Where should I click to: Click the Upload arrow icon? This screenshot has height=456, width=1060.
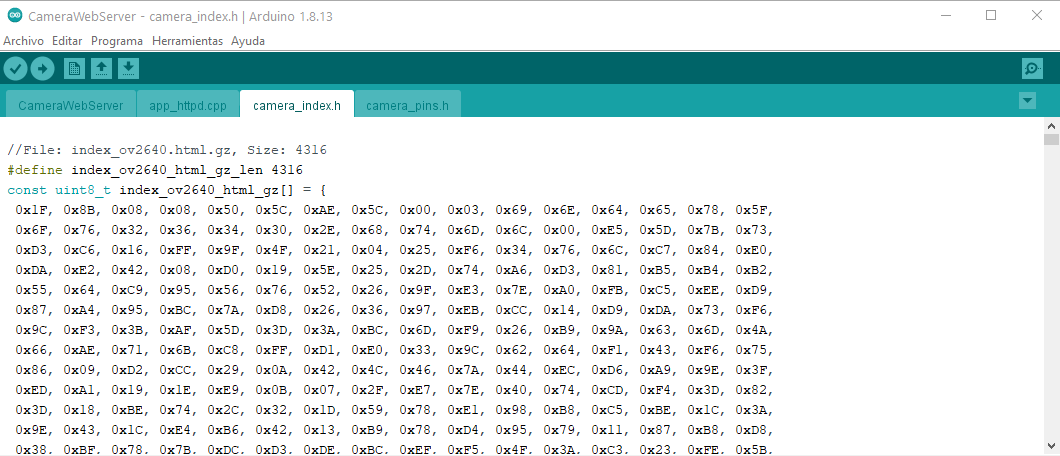(x=42, y=68)
